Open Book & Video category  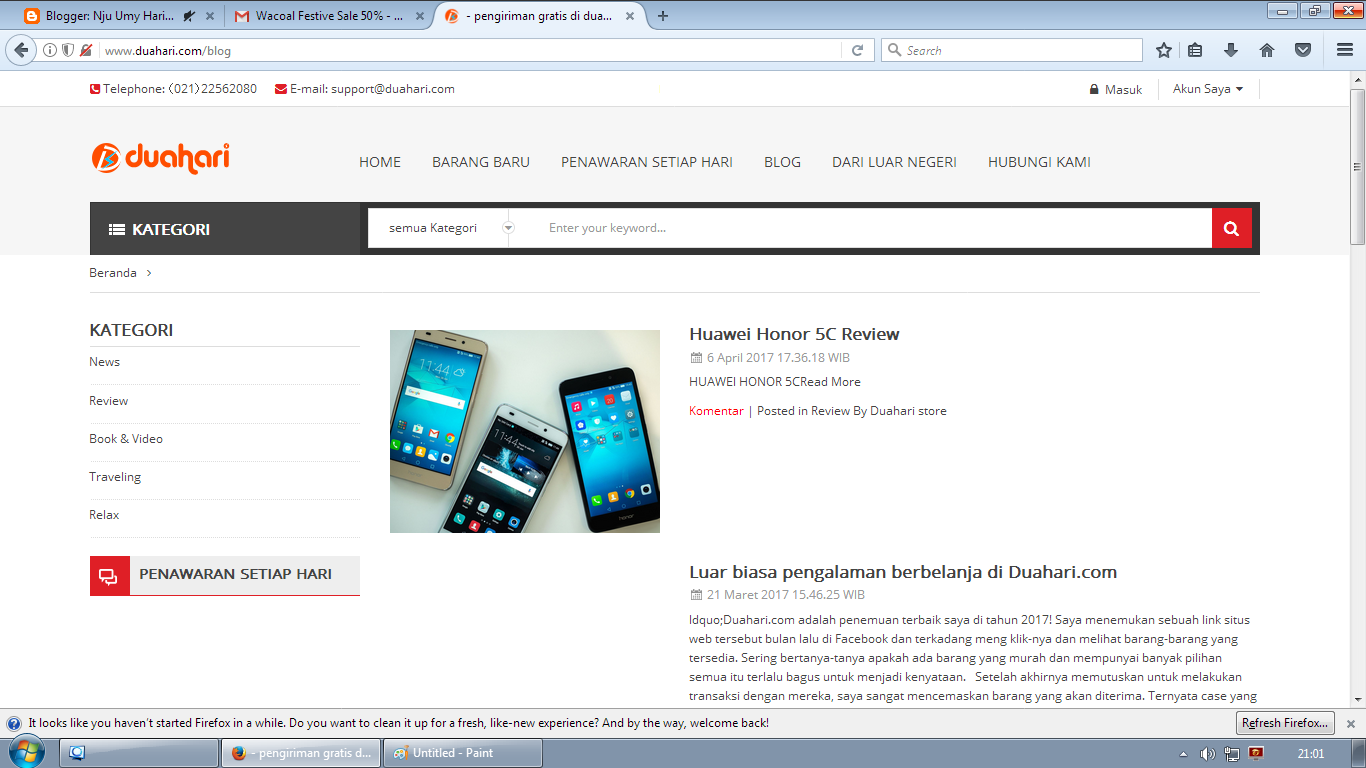(x=126, y=439)
